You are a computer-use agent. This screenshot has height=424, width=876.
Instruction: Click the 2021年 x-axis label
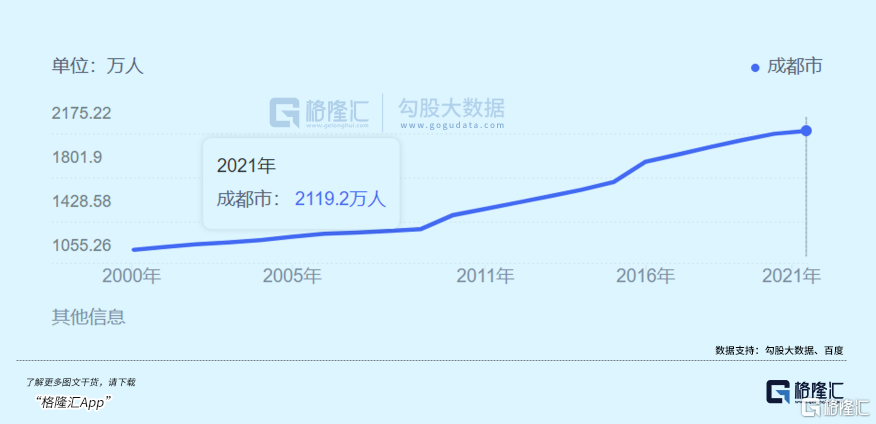(792, 276)
